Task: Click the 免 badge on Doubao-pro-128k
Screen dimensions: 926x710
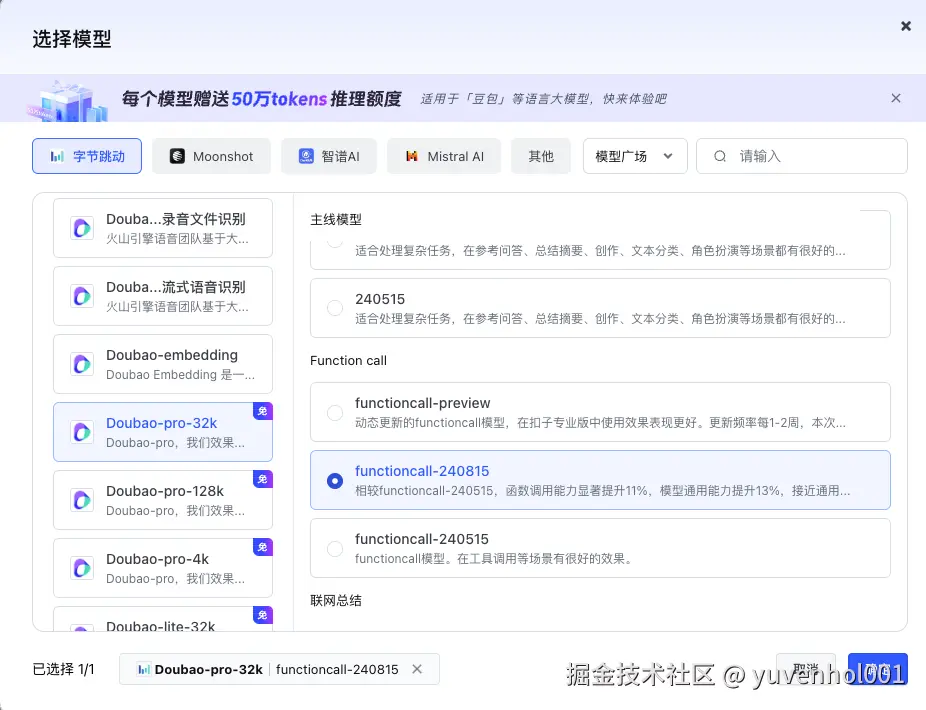Action: (x=263, y=479)
